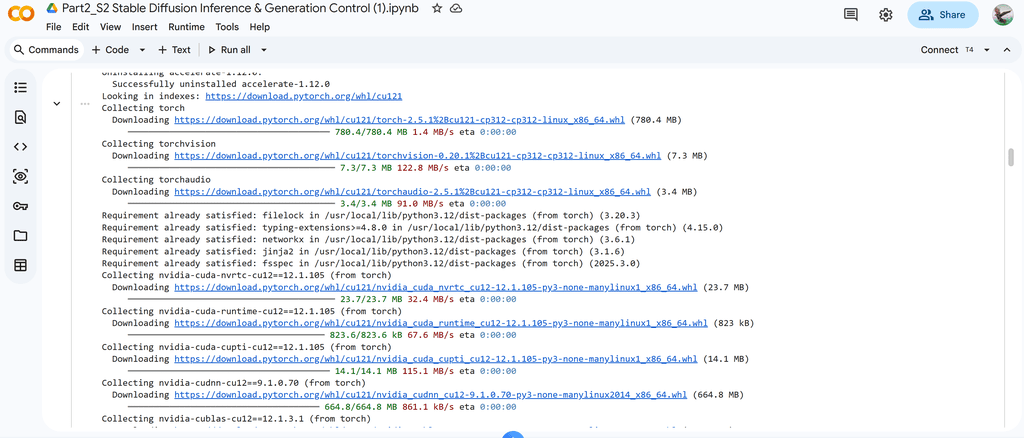This screenshot has width=1024, height=438.
Task: Open the download.pytorch.org/whl/cu121 index link
Action: pos(304,96)
